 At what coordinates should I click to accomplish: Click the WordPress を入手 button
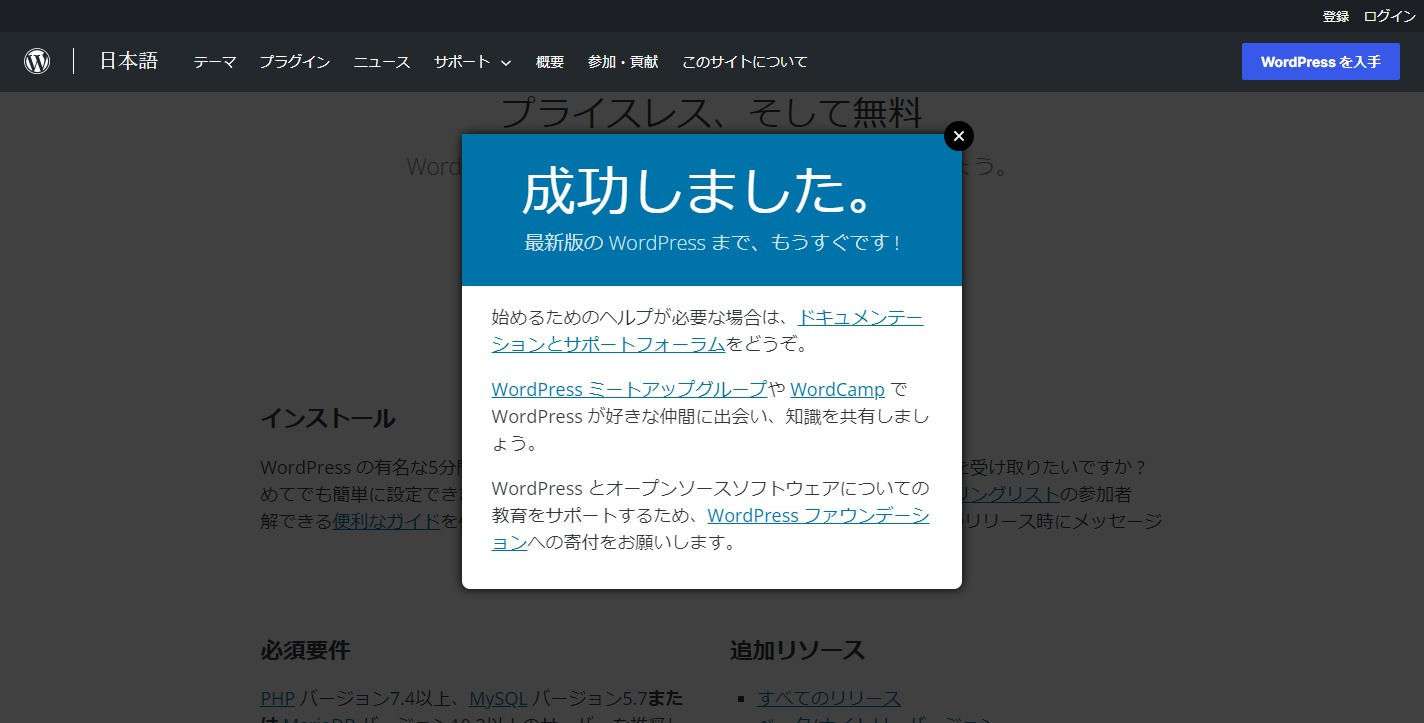(x=1321, y=62)
